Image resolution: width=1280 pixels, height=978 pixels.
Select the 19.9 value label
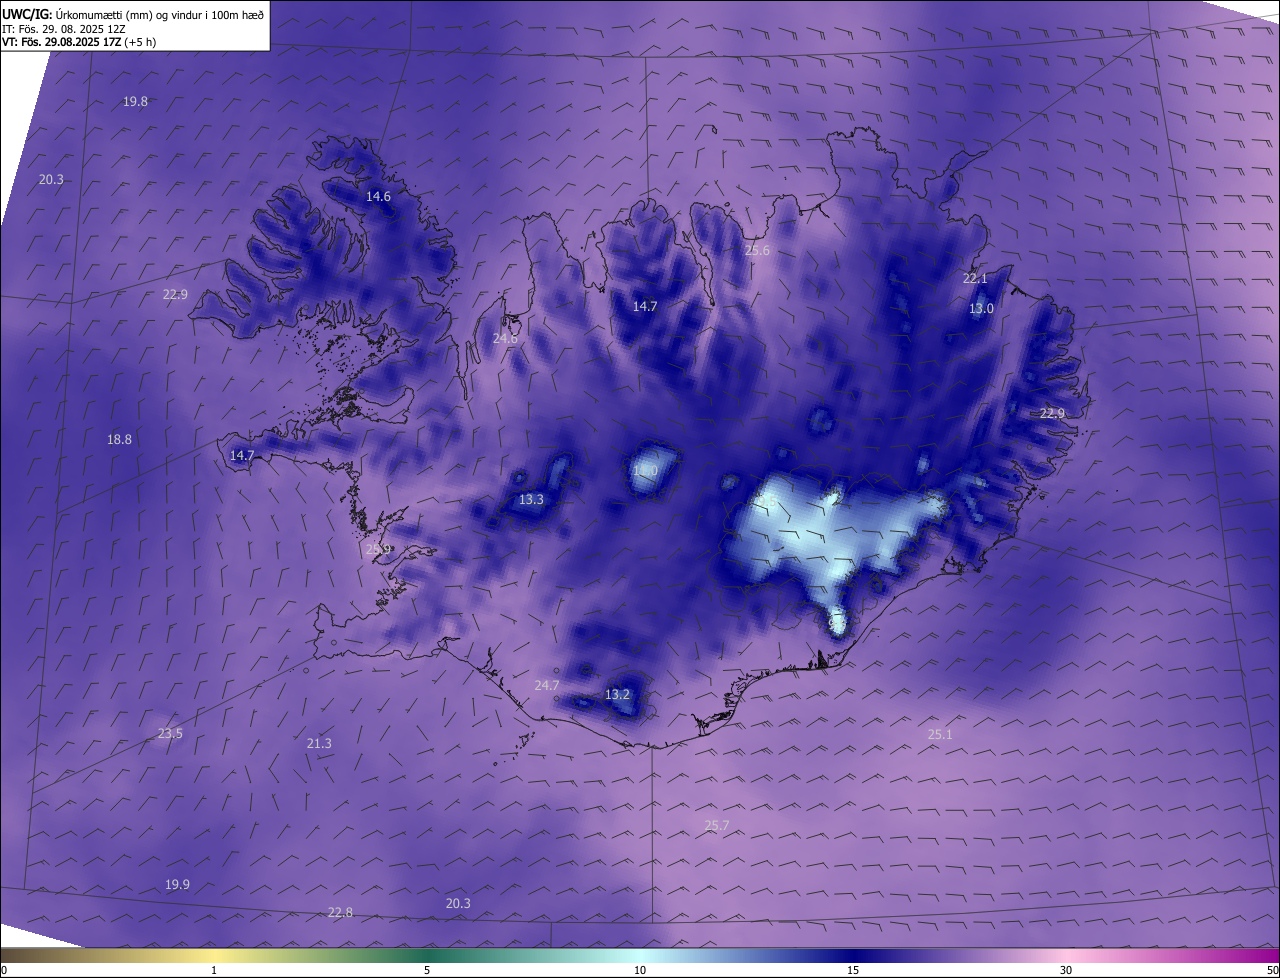[x=177, y=885]
